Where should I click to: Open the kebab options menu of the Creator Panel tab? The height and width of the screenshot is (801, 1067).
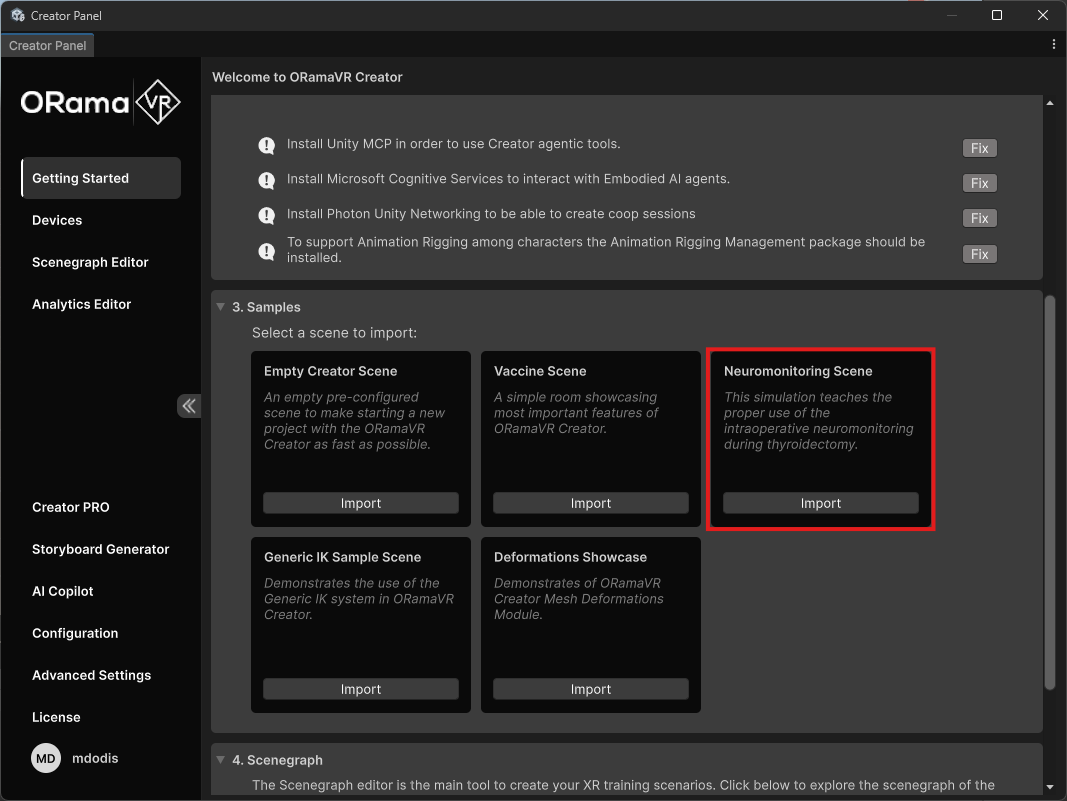[1053, 44]
